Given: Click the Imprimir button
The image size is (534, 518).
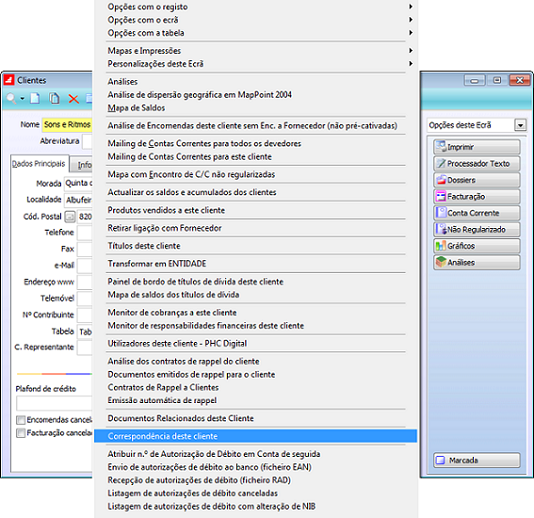Looking at the screenshot, I should (x=477, y=147).
